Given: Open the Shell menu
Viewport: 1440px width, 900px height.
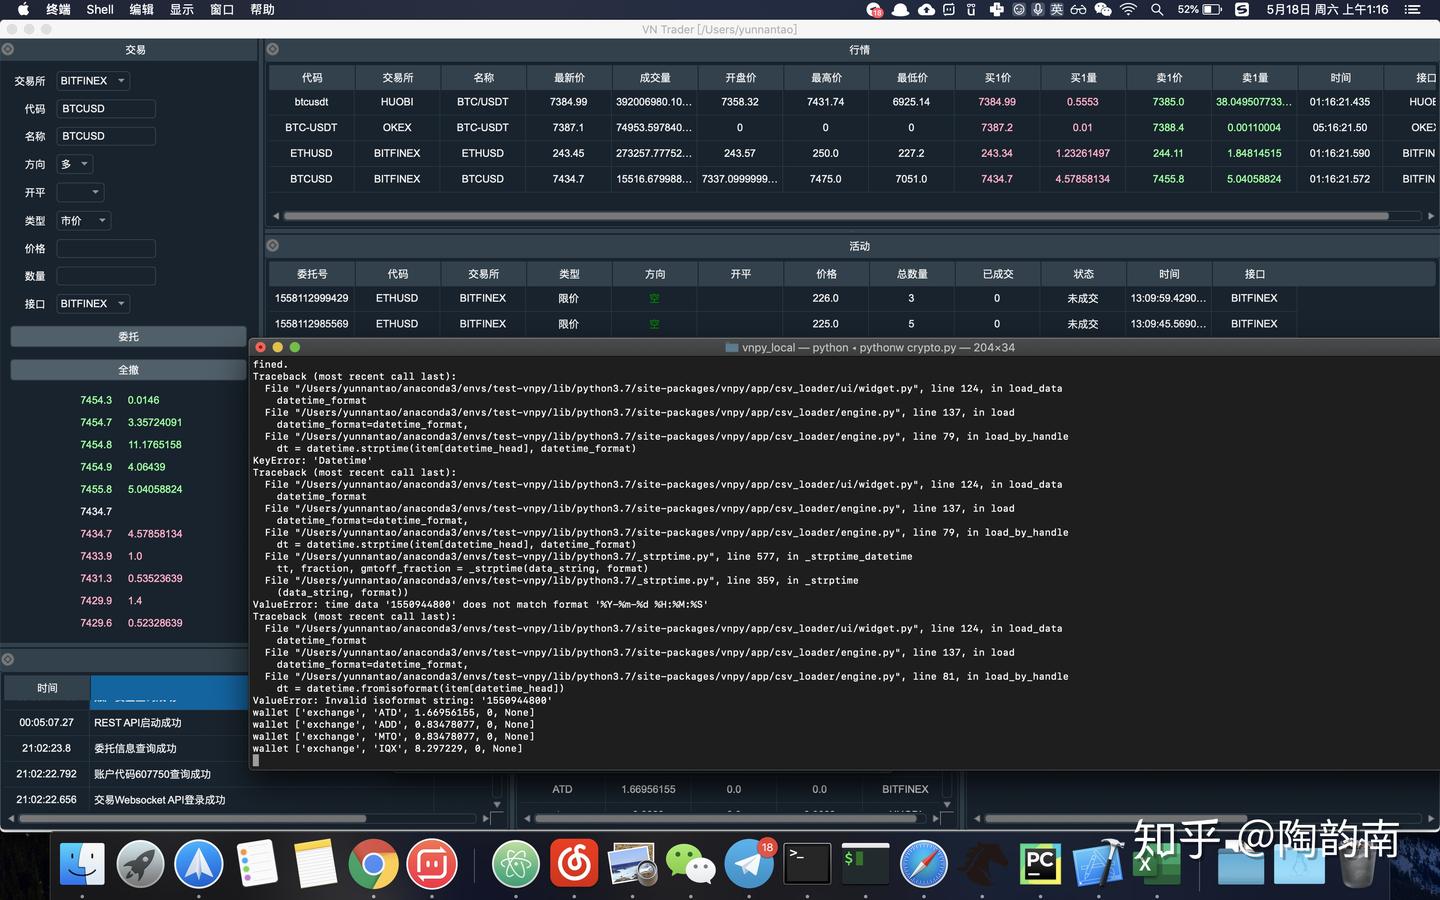Looking at the screenshot, I should pos(100,9).
